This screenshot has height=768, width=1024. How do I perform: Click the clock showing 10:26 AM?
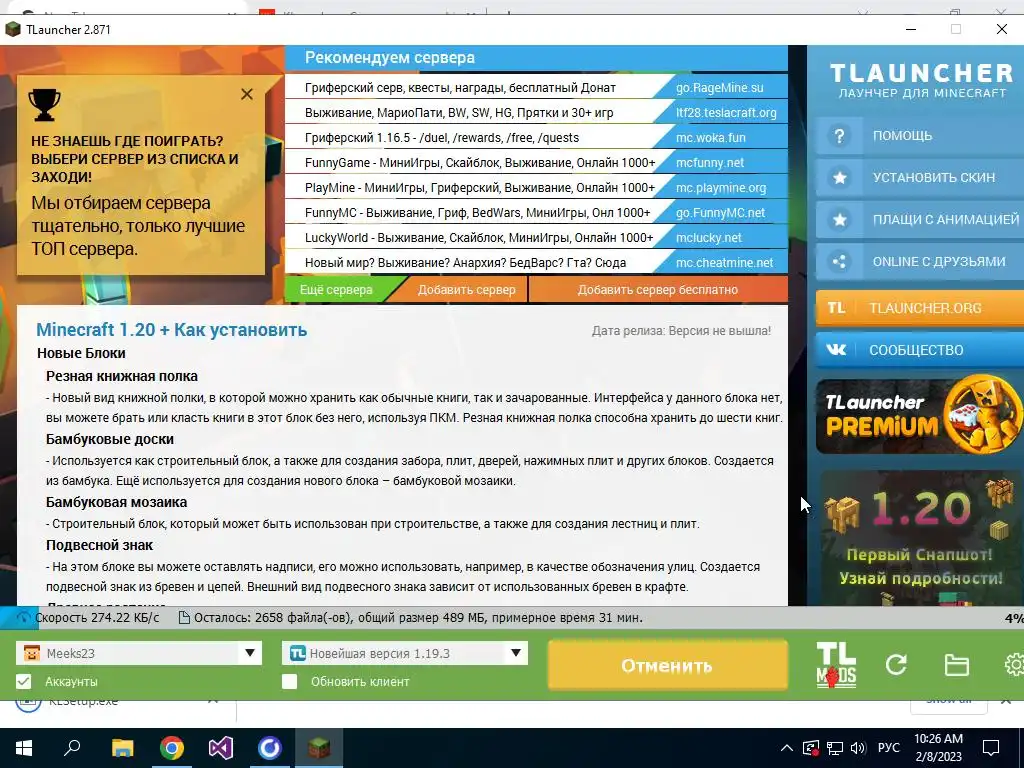tap(938, 739)
